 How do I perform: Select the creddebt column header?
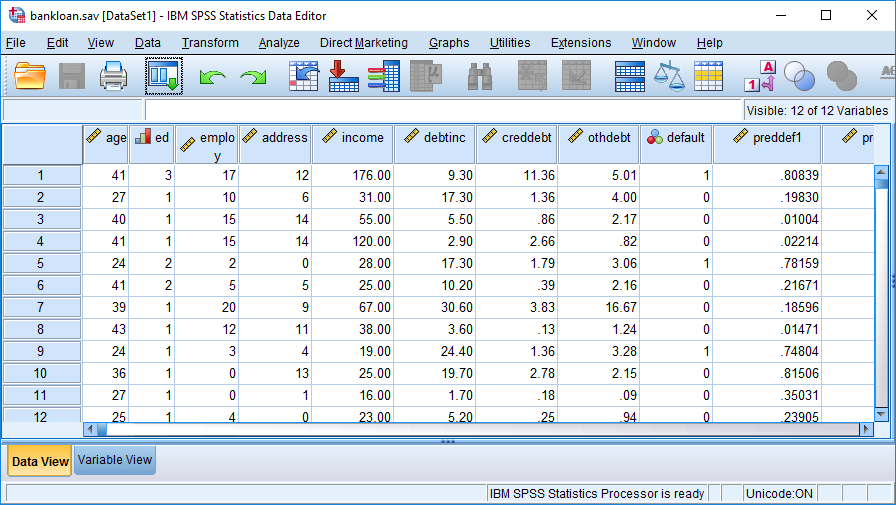click(517, 145)
